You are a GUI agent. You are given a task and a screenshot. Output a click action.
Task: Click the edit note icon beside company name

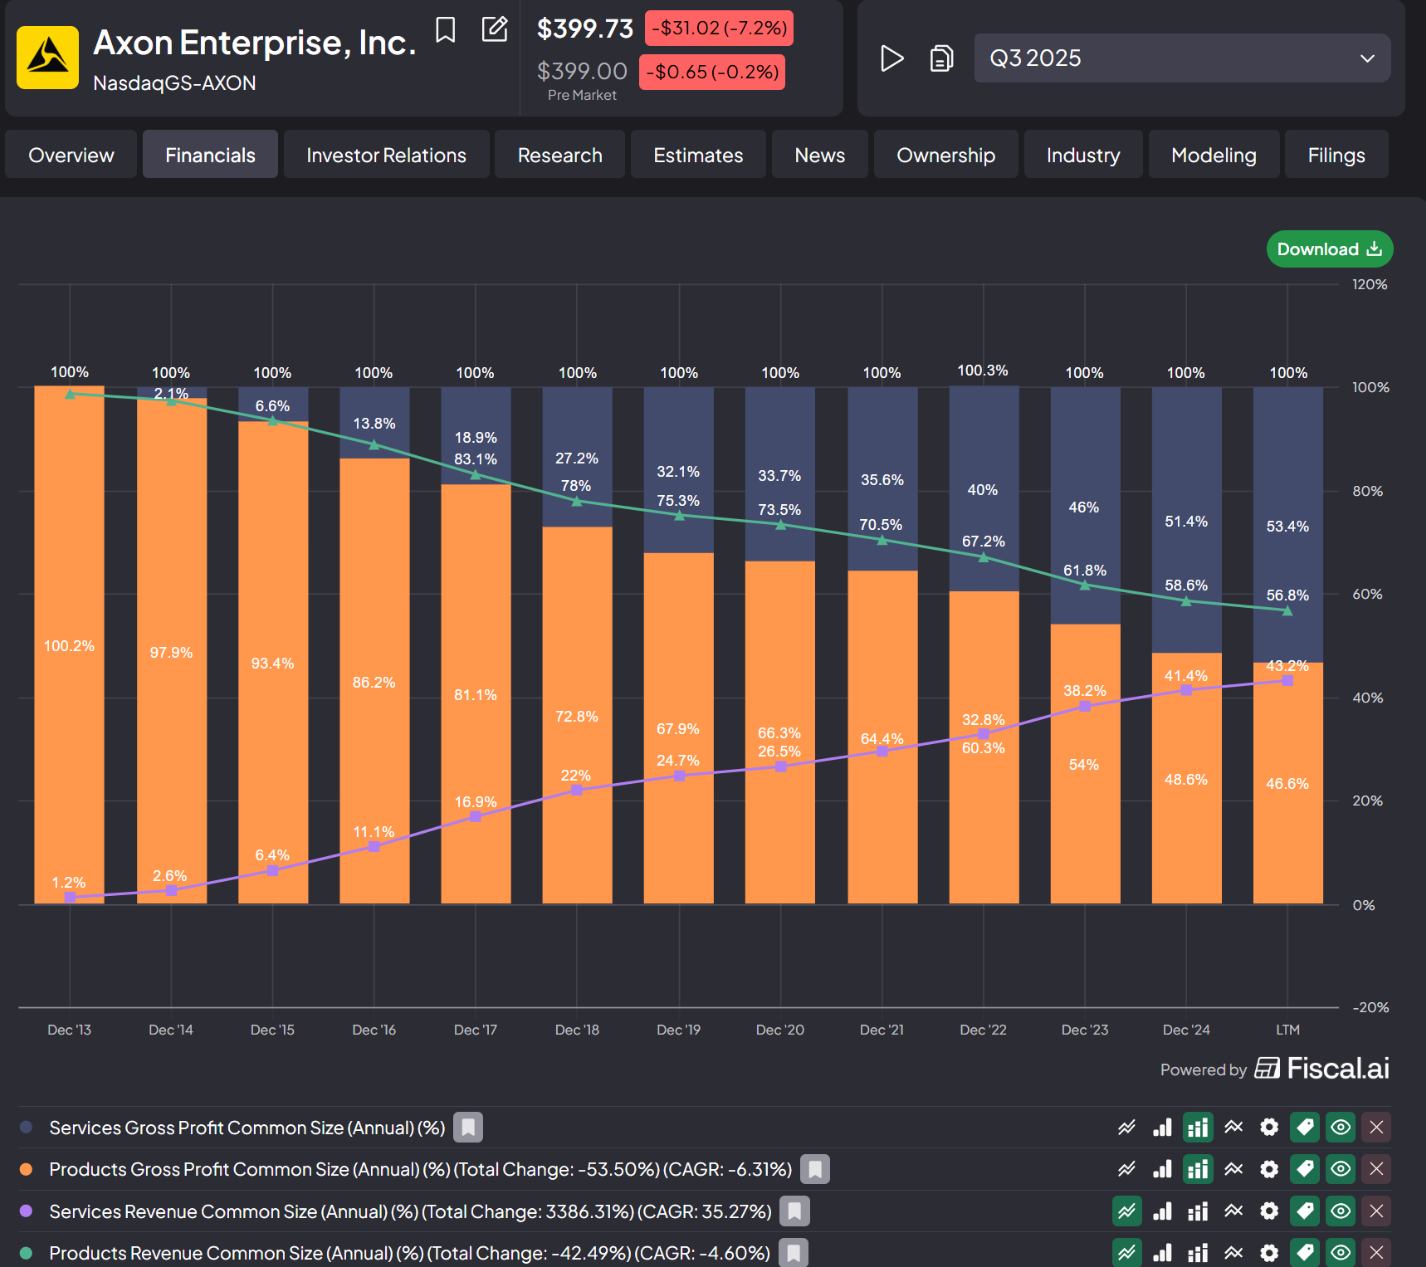[x=495, y=29]
